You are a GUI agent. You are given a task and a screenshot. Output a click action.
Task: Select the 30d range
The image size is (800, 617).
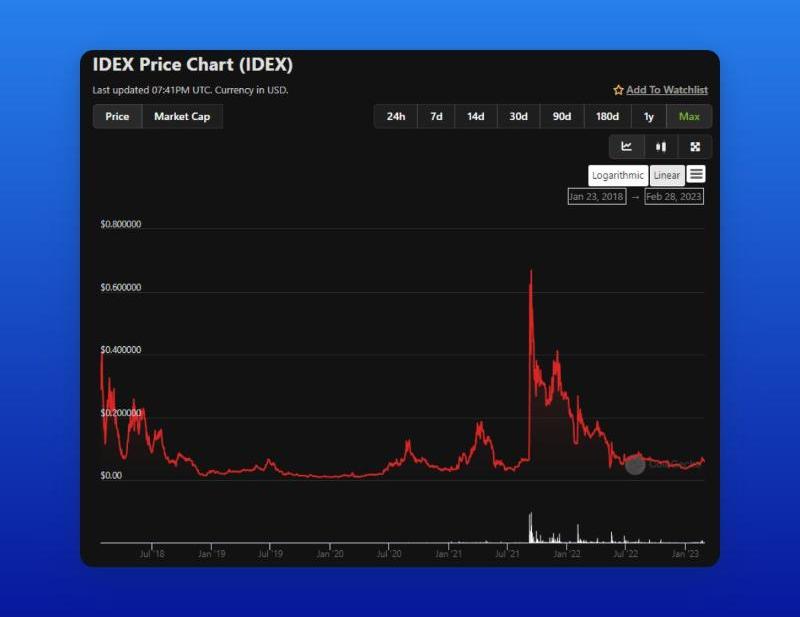point(518,117)
